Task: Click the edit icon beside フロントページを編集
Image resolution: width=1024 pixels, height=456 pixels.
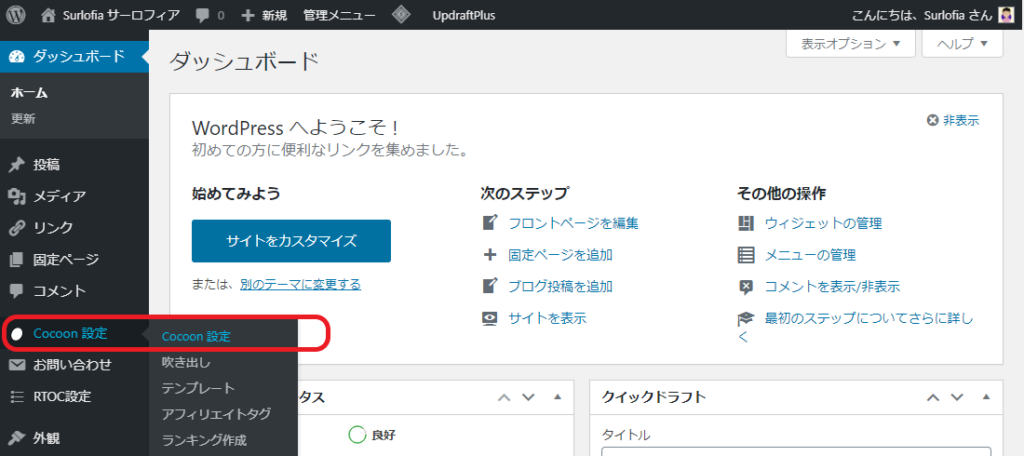Action: pos(490,223)
